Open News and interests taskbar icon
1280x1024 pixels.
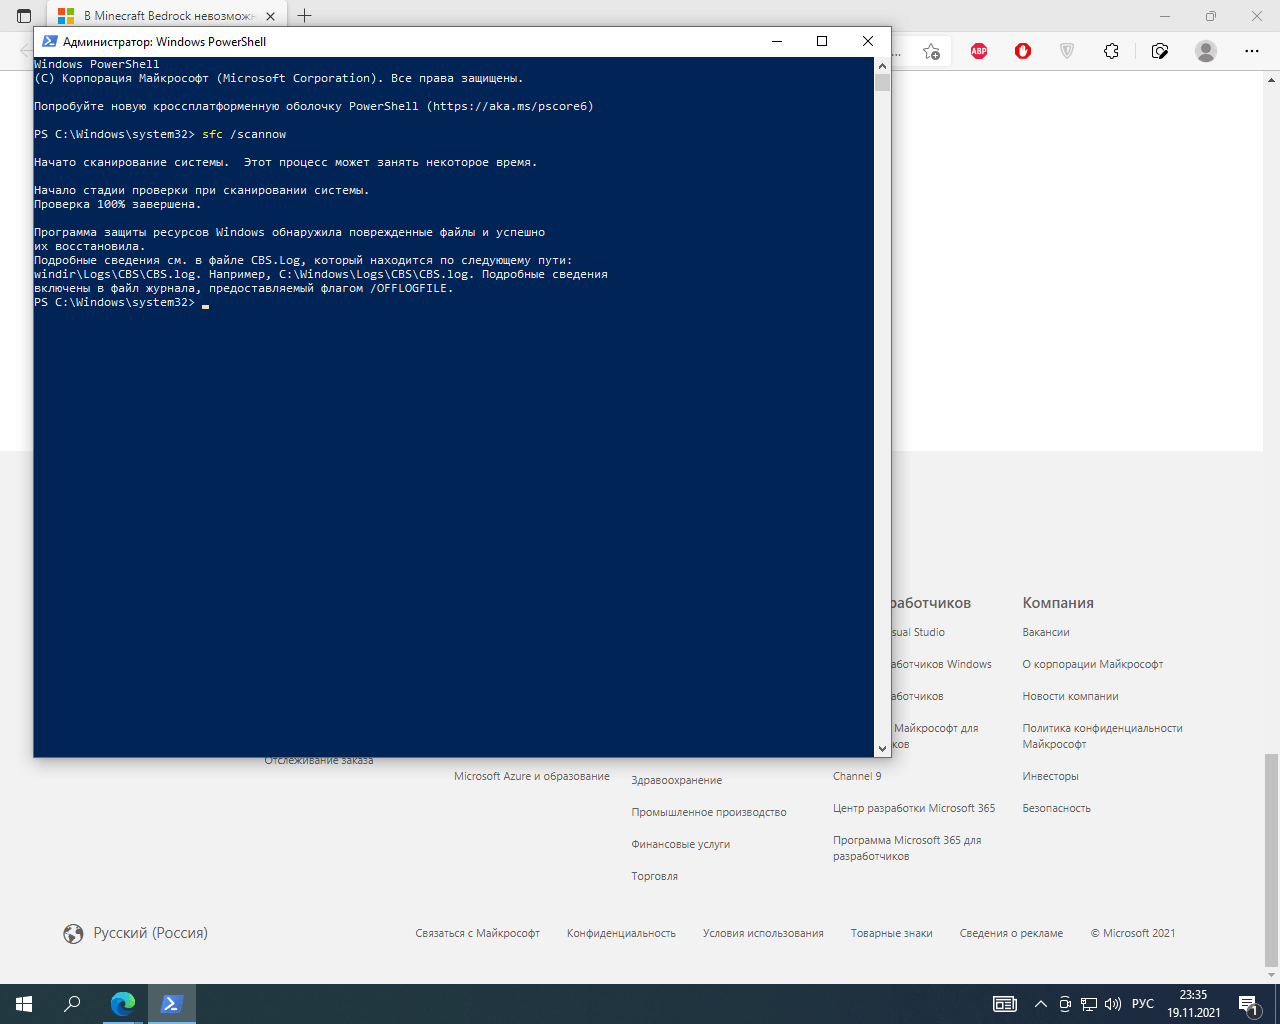tap(1004, 1004)
